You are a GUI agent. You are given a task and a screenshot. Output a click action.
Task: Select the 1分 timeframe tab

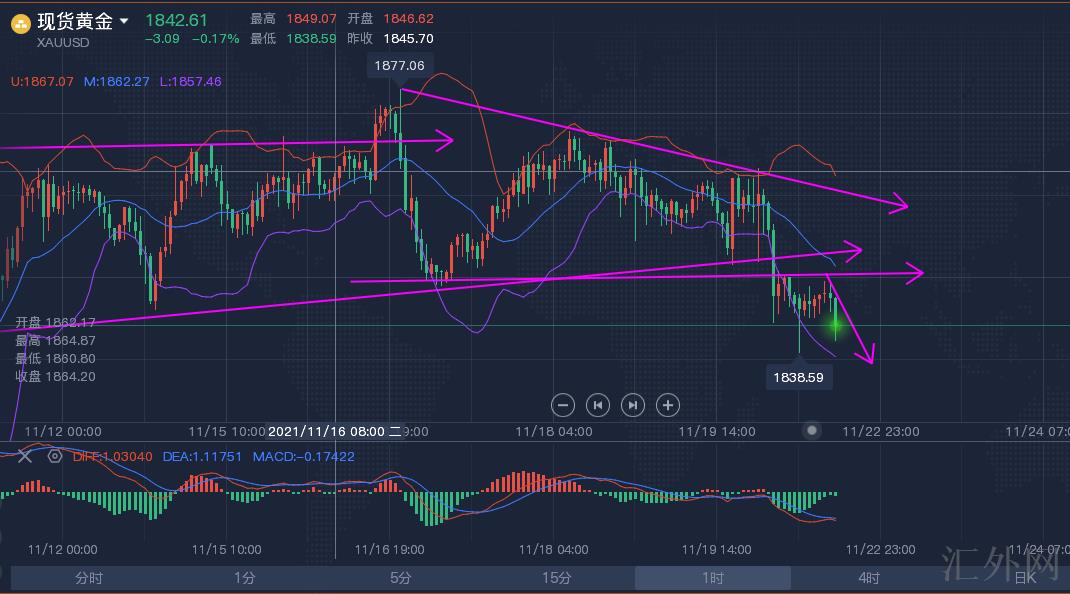(x=244, y=578)
